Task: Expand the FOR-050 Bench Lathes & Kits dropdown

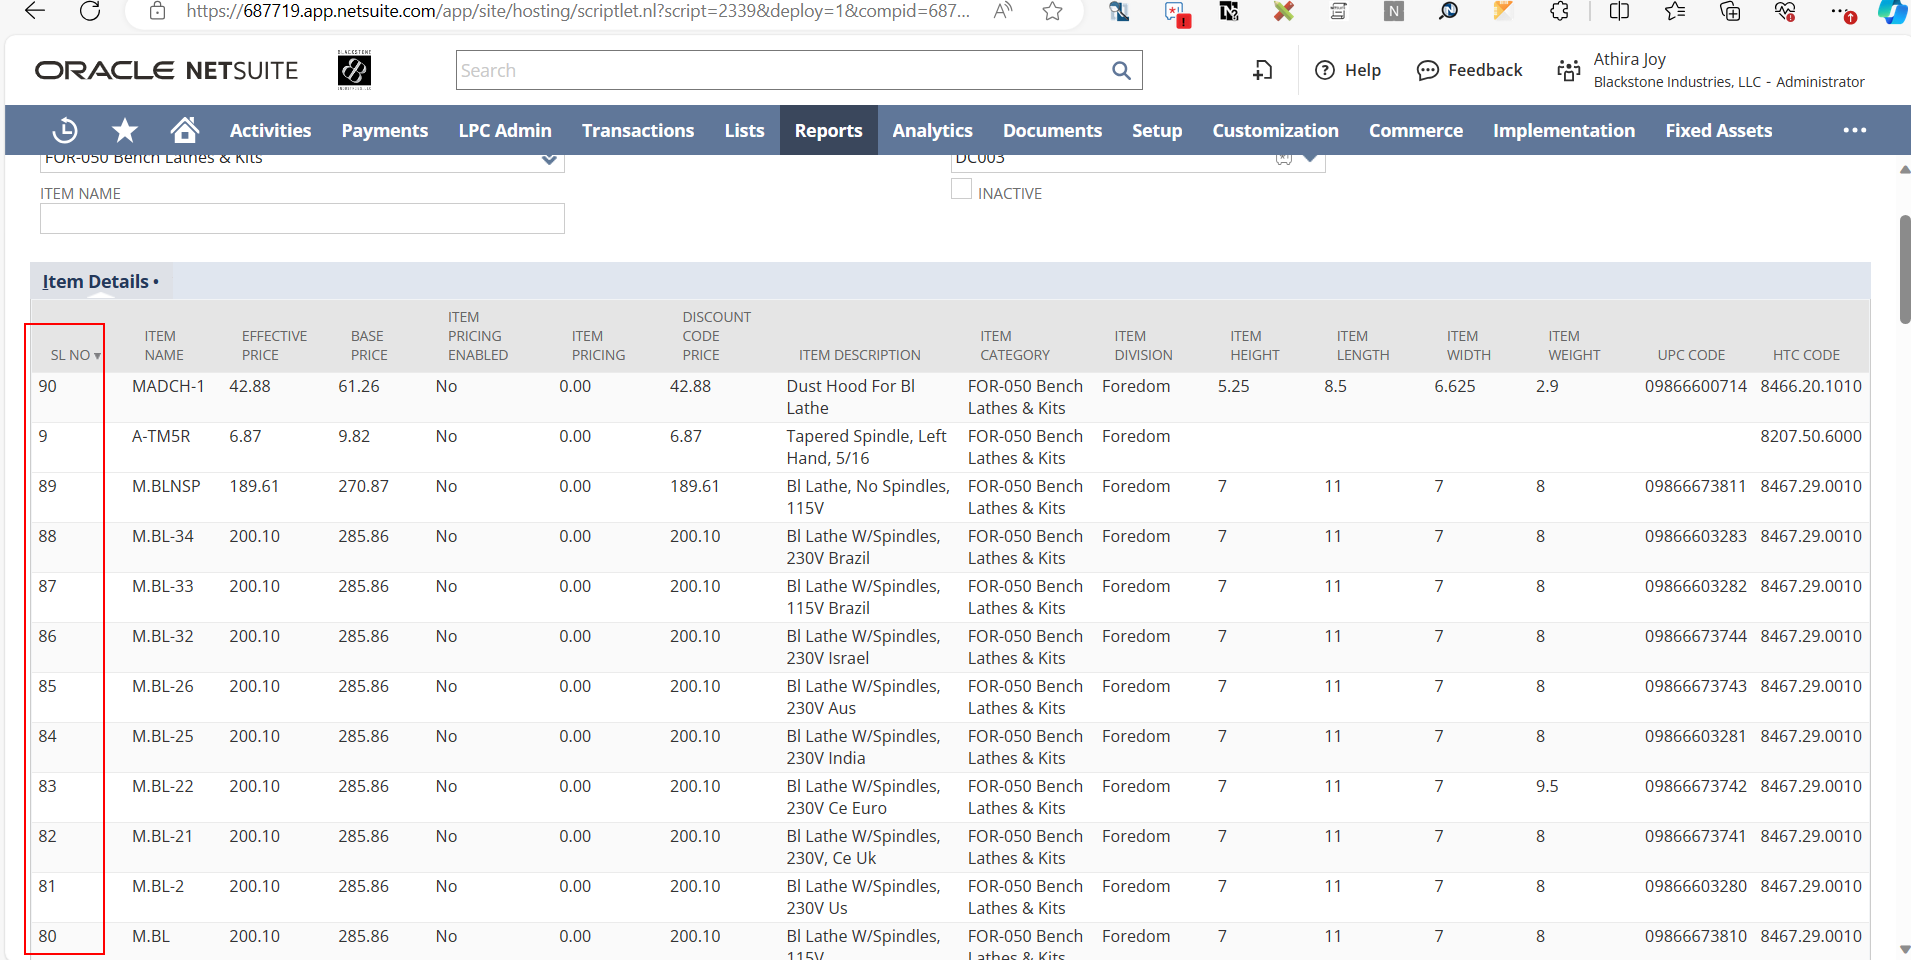Action: 549,160
